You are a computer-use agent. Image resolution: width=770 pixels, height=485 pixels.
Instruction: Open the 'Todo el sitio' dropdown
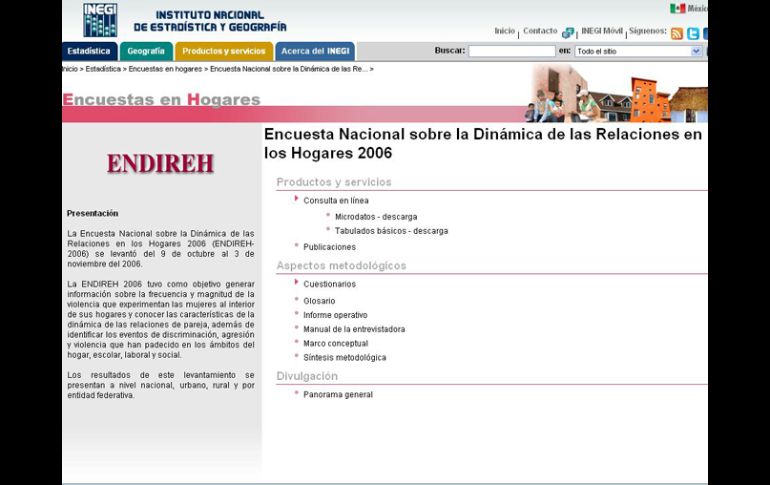(x=639, y=51)
